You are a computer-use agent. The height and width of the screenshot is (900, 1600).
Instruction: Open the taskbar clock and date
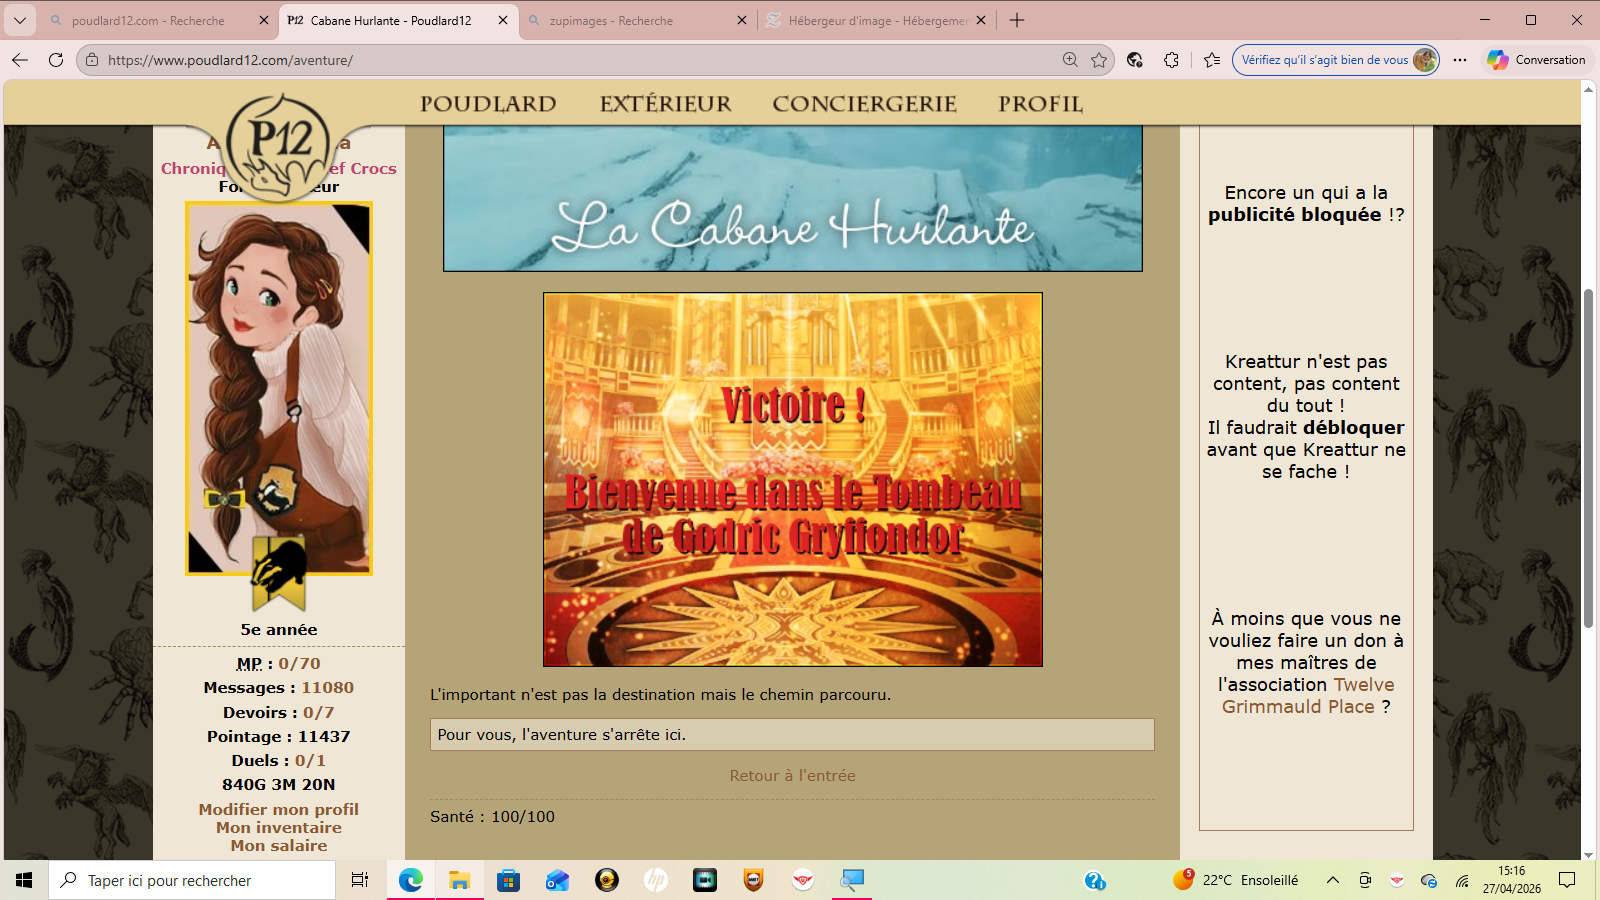[x=1512, y=880]
